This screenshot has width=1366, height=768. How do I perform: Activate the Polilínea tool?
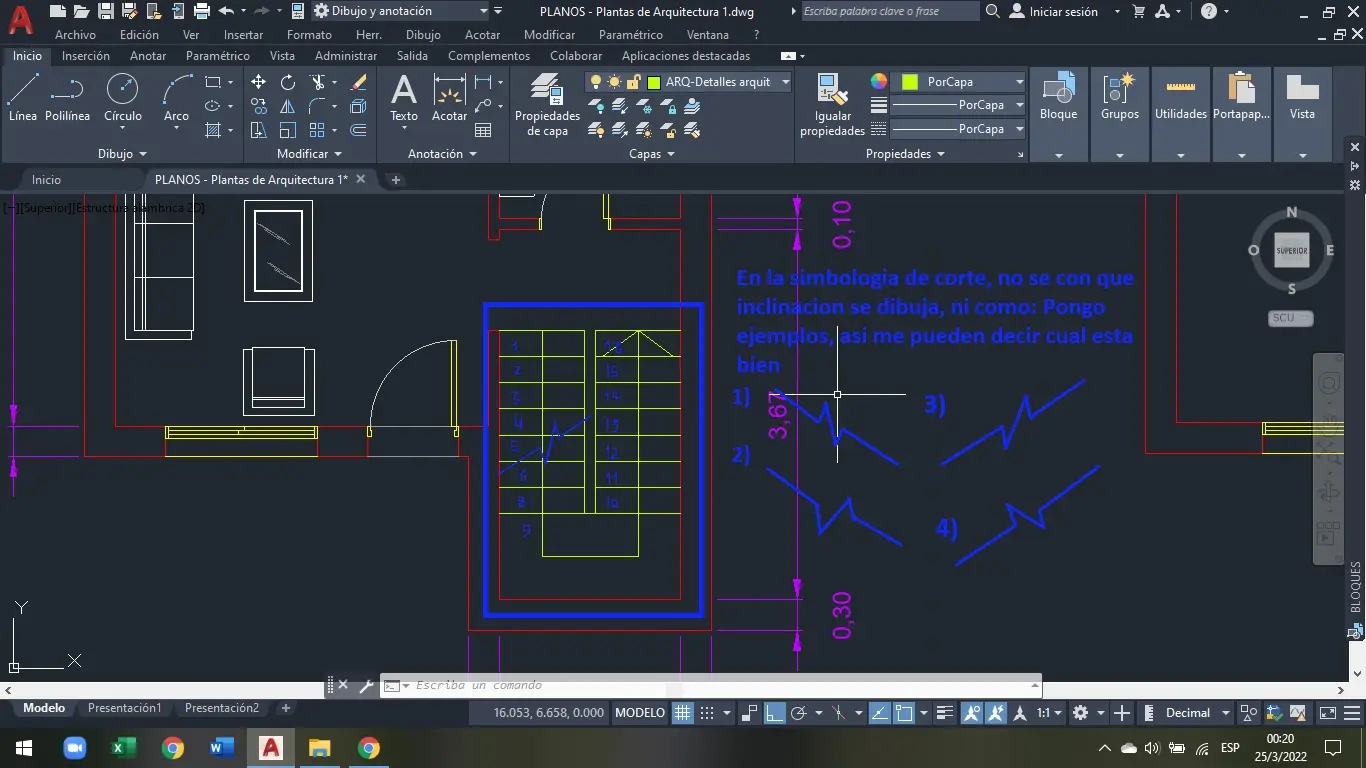(67, 100)
